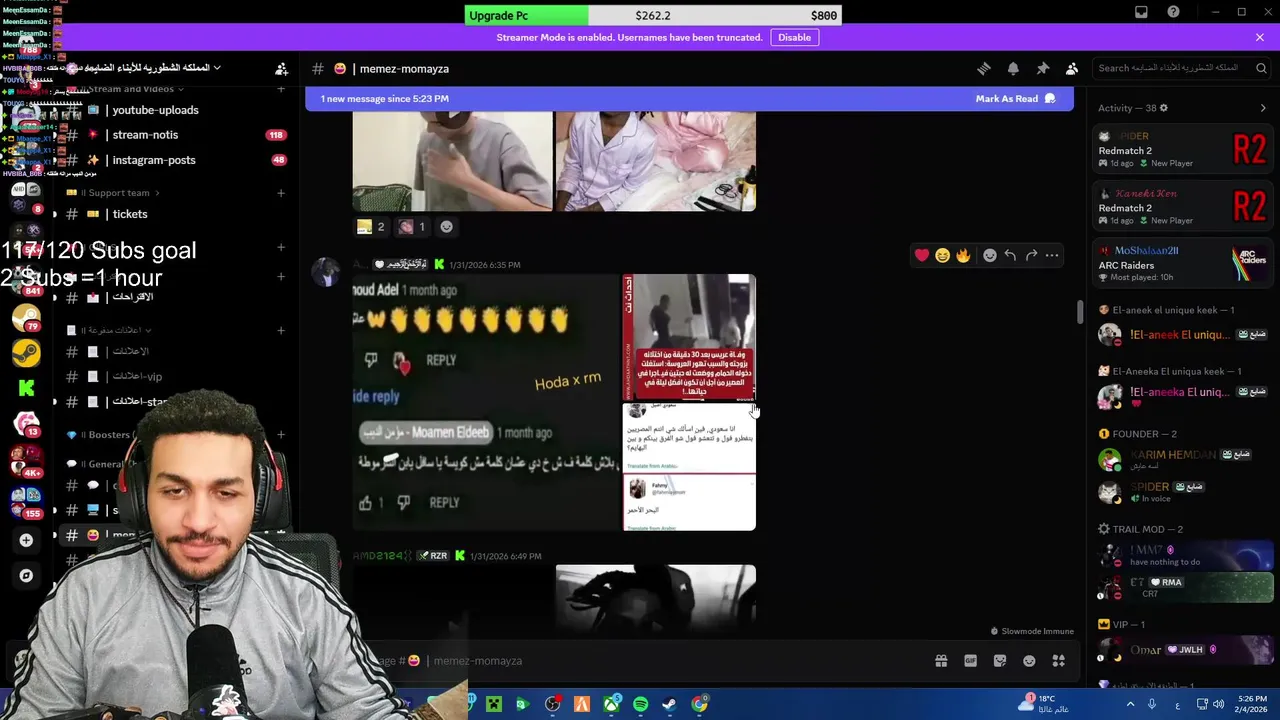Open the YouTube comments screenshot image

click(x=486, y=402)
